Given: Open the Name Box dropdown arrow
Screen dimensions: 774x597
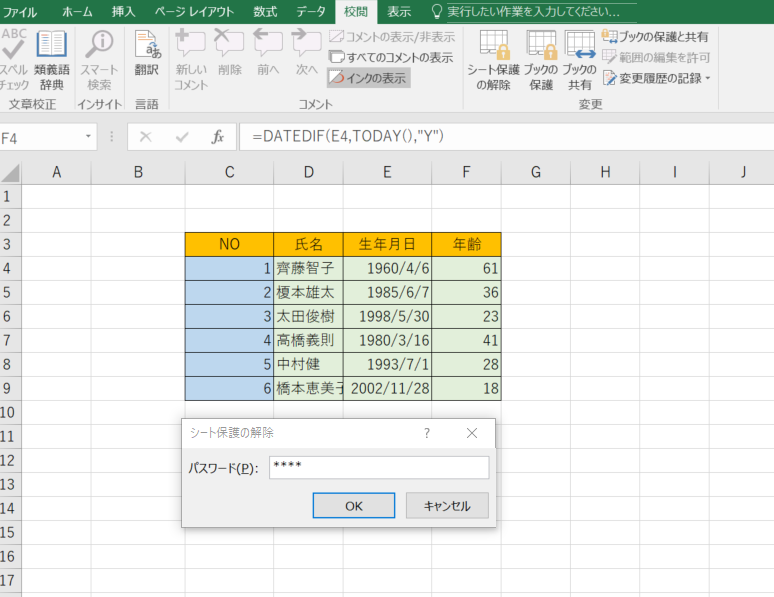Looking at the screenshot, I should tap(89, 137).
